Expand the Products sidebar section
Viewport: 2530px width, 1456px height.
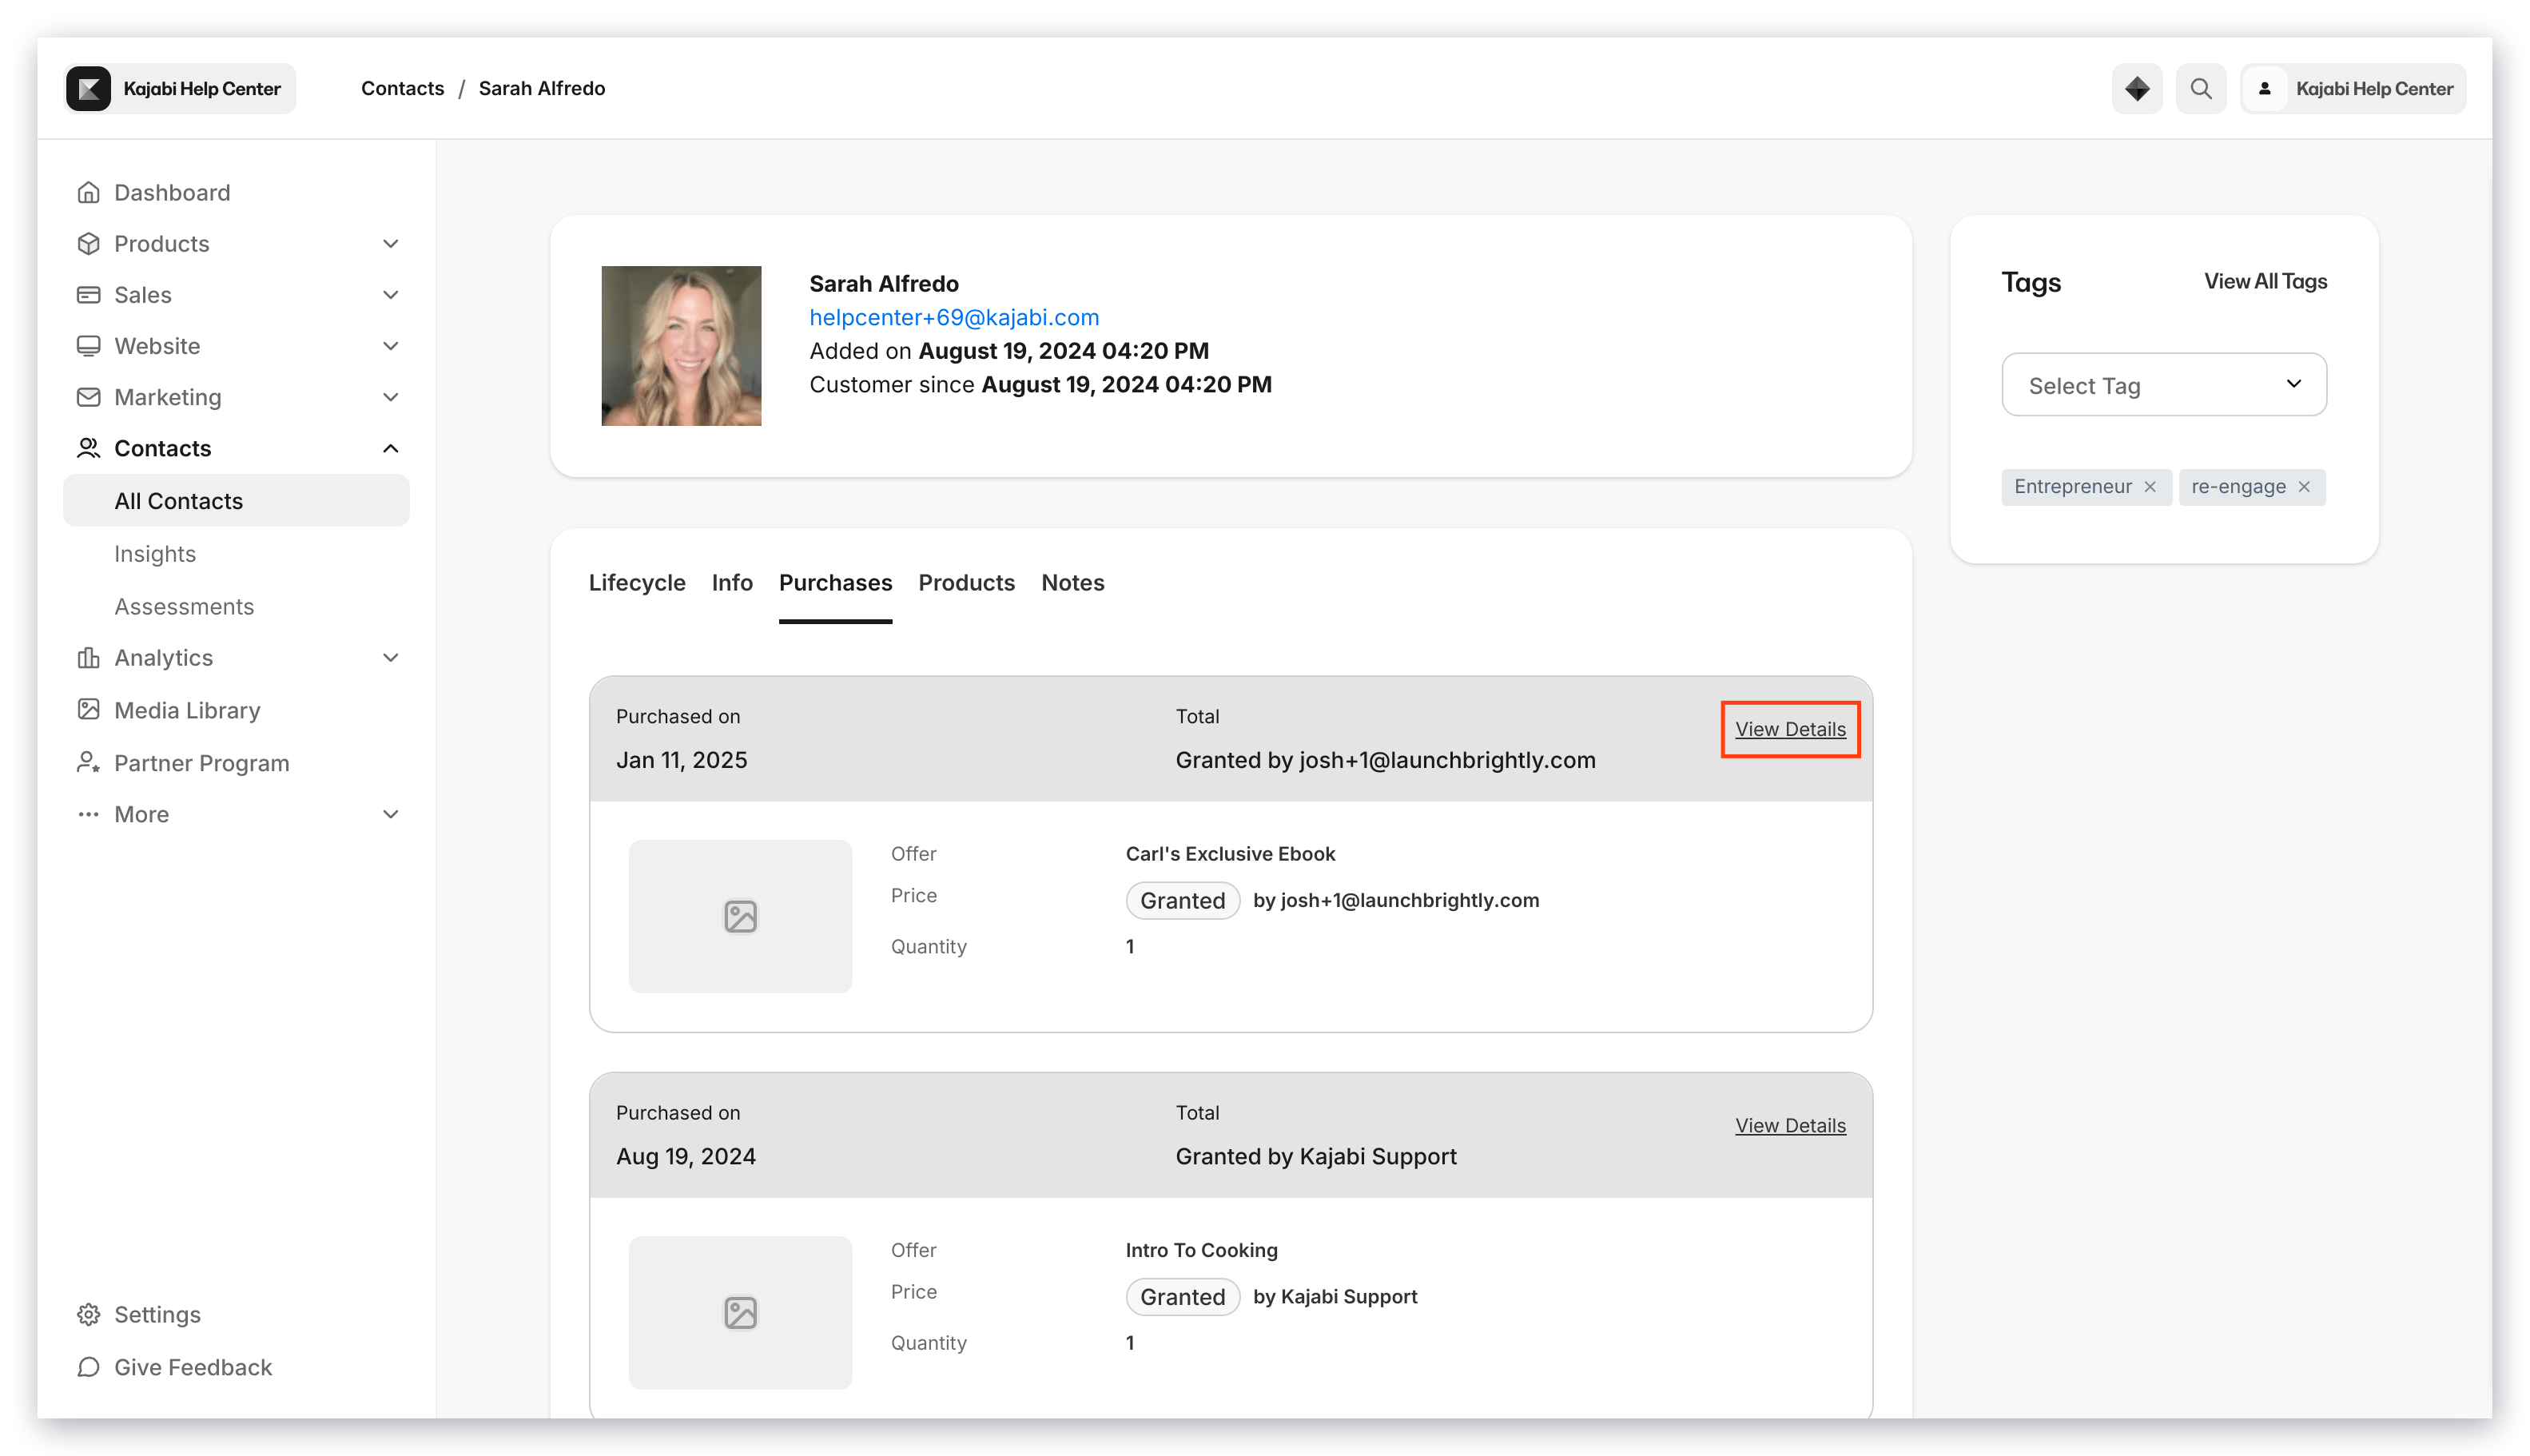[390, 243]
